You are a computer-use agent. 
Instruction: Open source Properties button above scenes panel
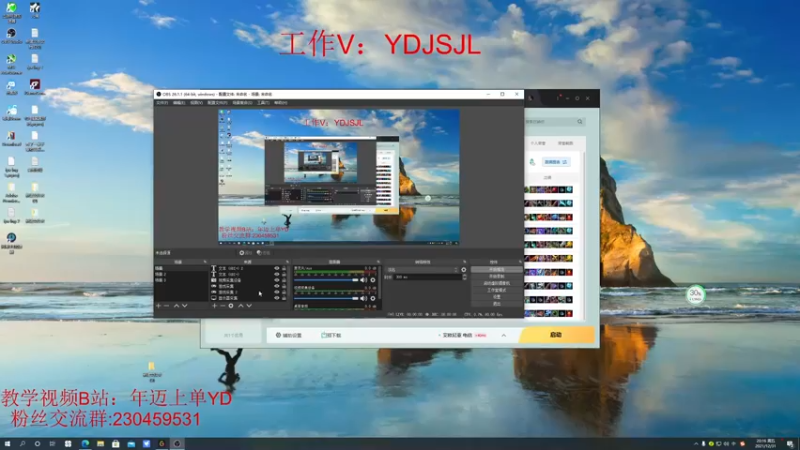point(245,253)
